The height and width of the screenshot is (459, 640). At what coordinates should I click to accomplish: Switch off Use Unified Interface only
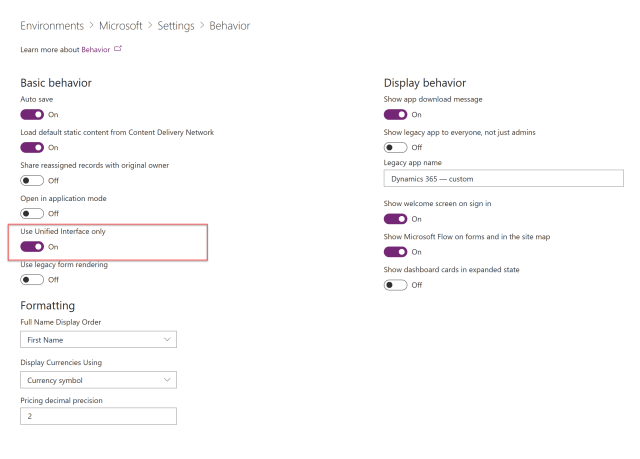(32, 246)
